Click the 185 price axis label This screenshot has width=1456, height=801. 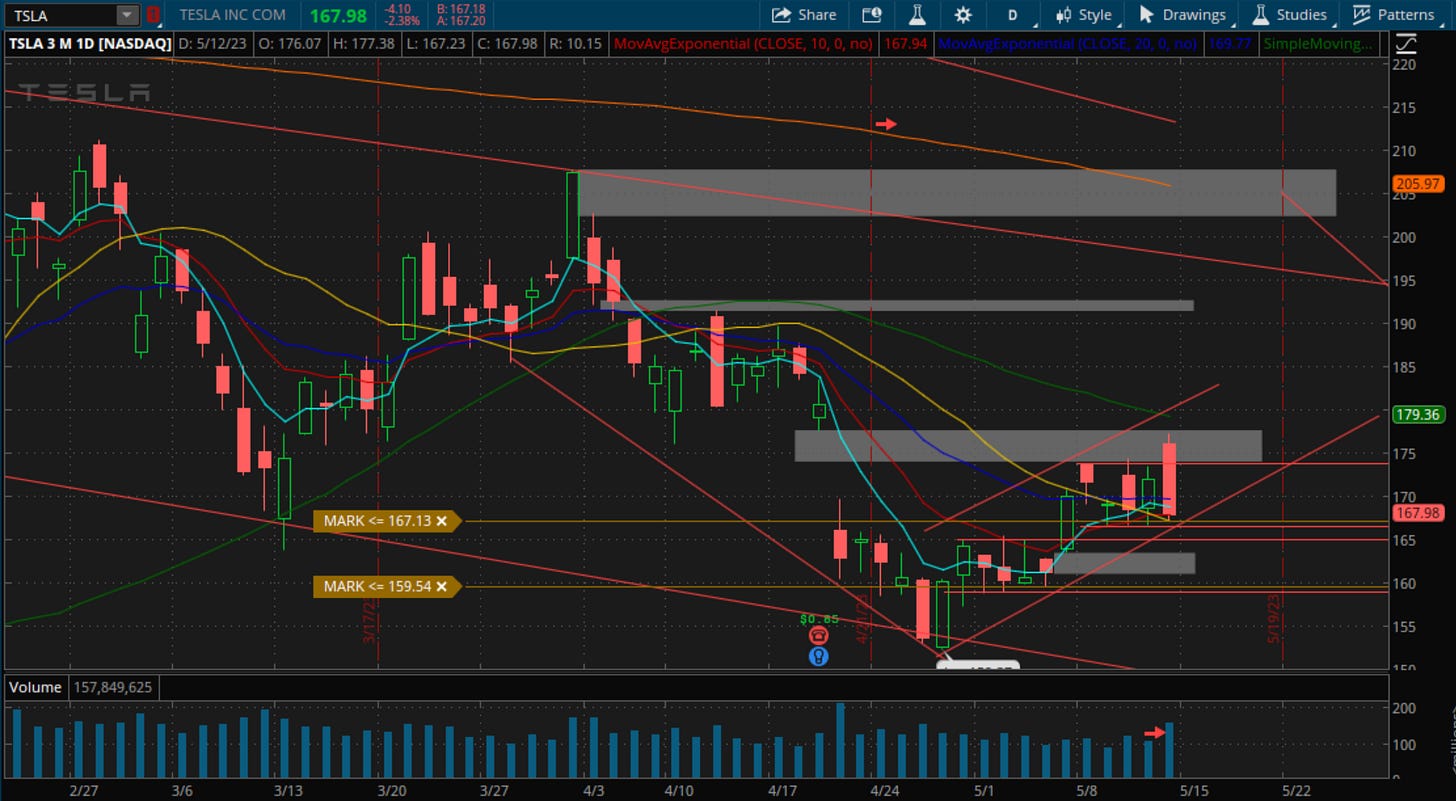(1404, 367)
